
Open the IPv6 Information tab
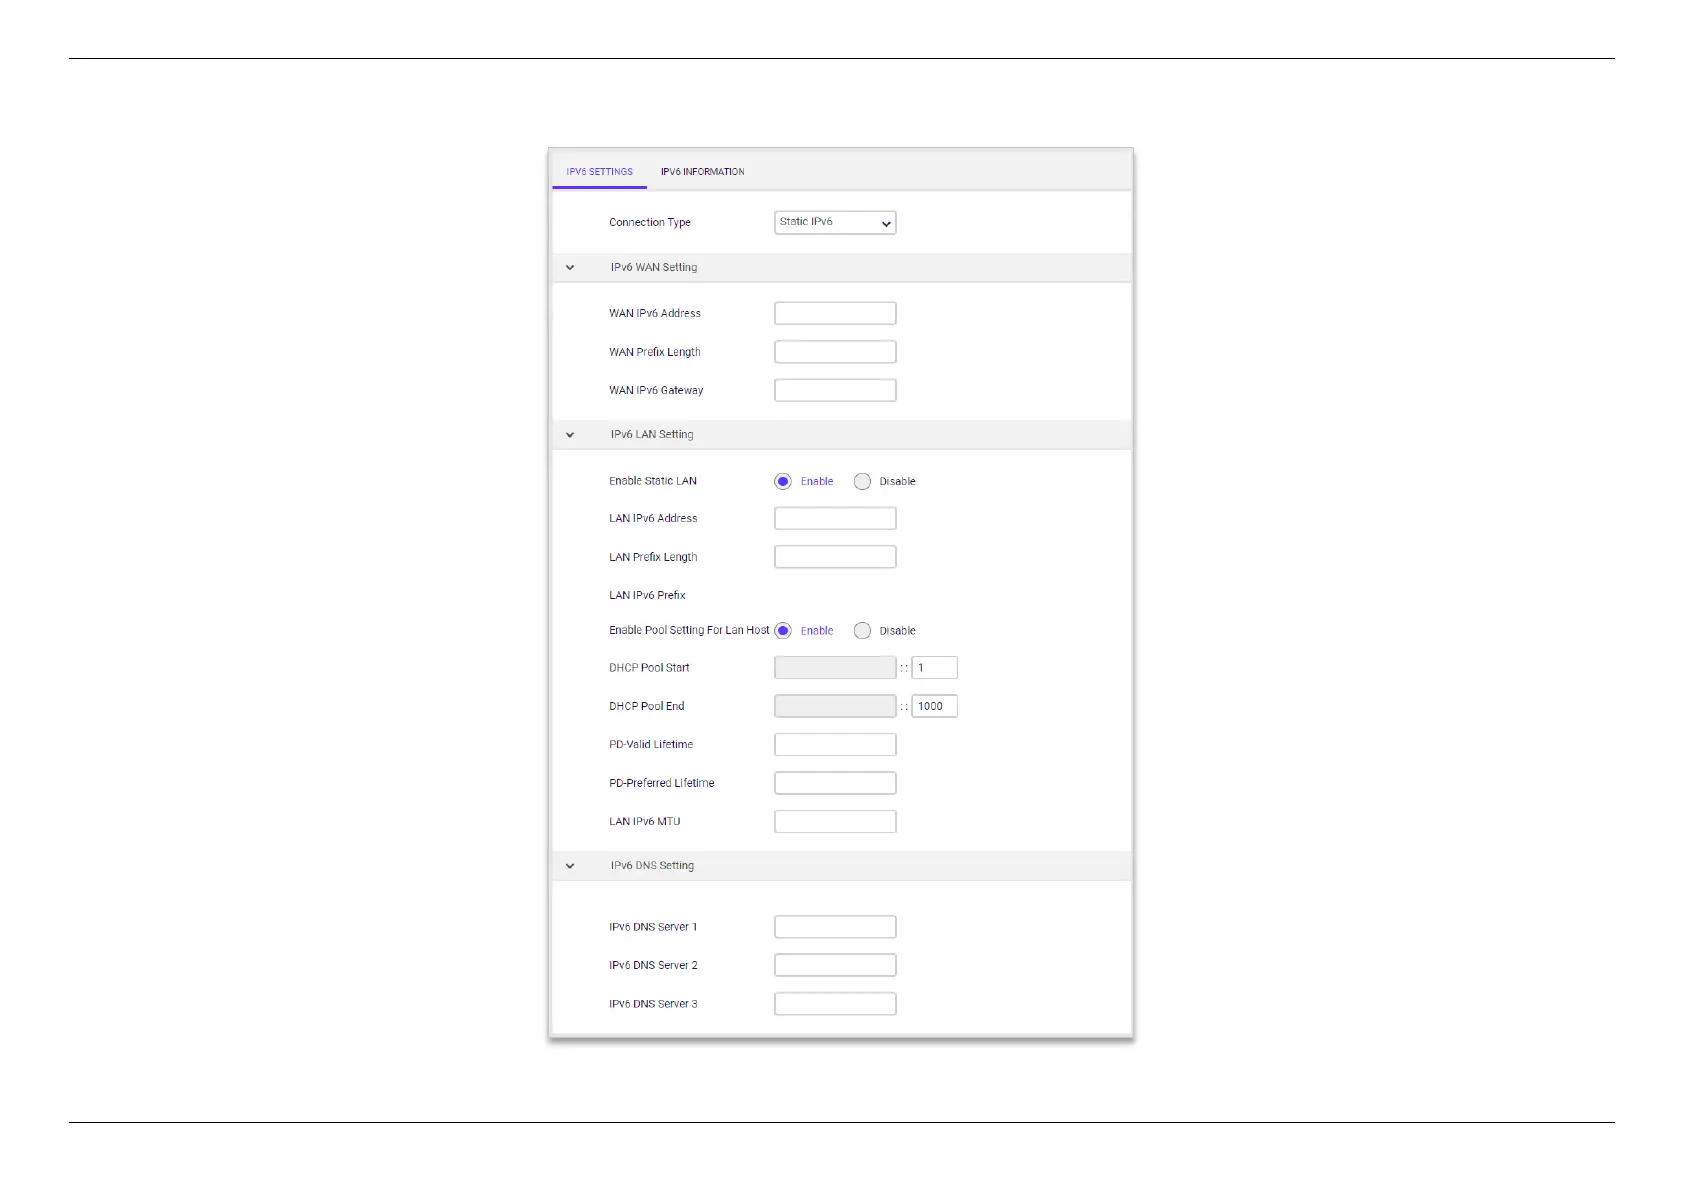[x=702, y=171]
